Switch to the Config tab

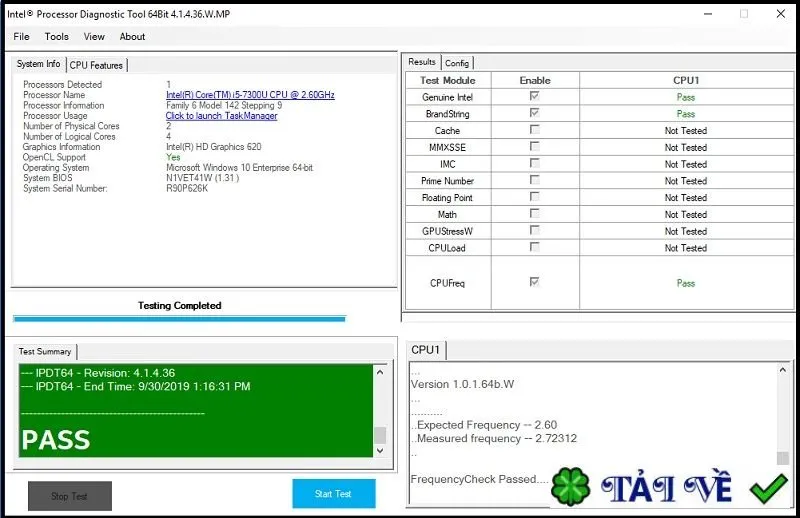click(457, 63)
